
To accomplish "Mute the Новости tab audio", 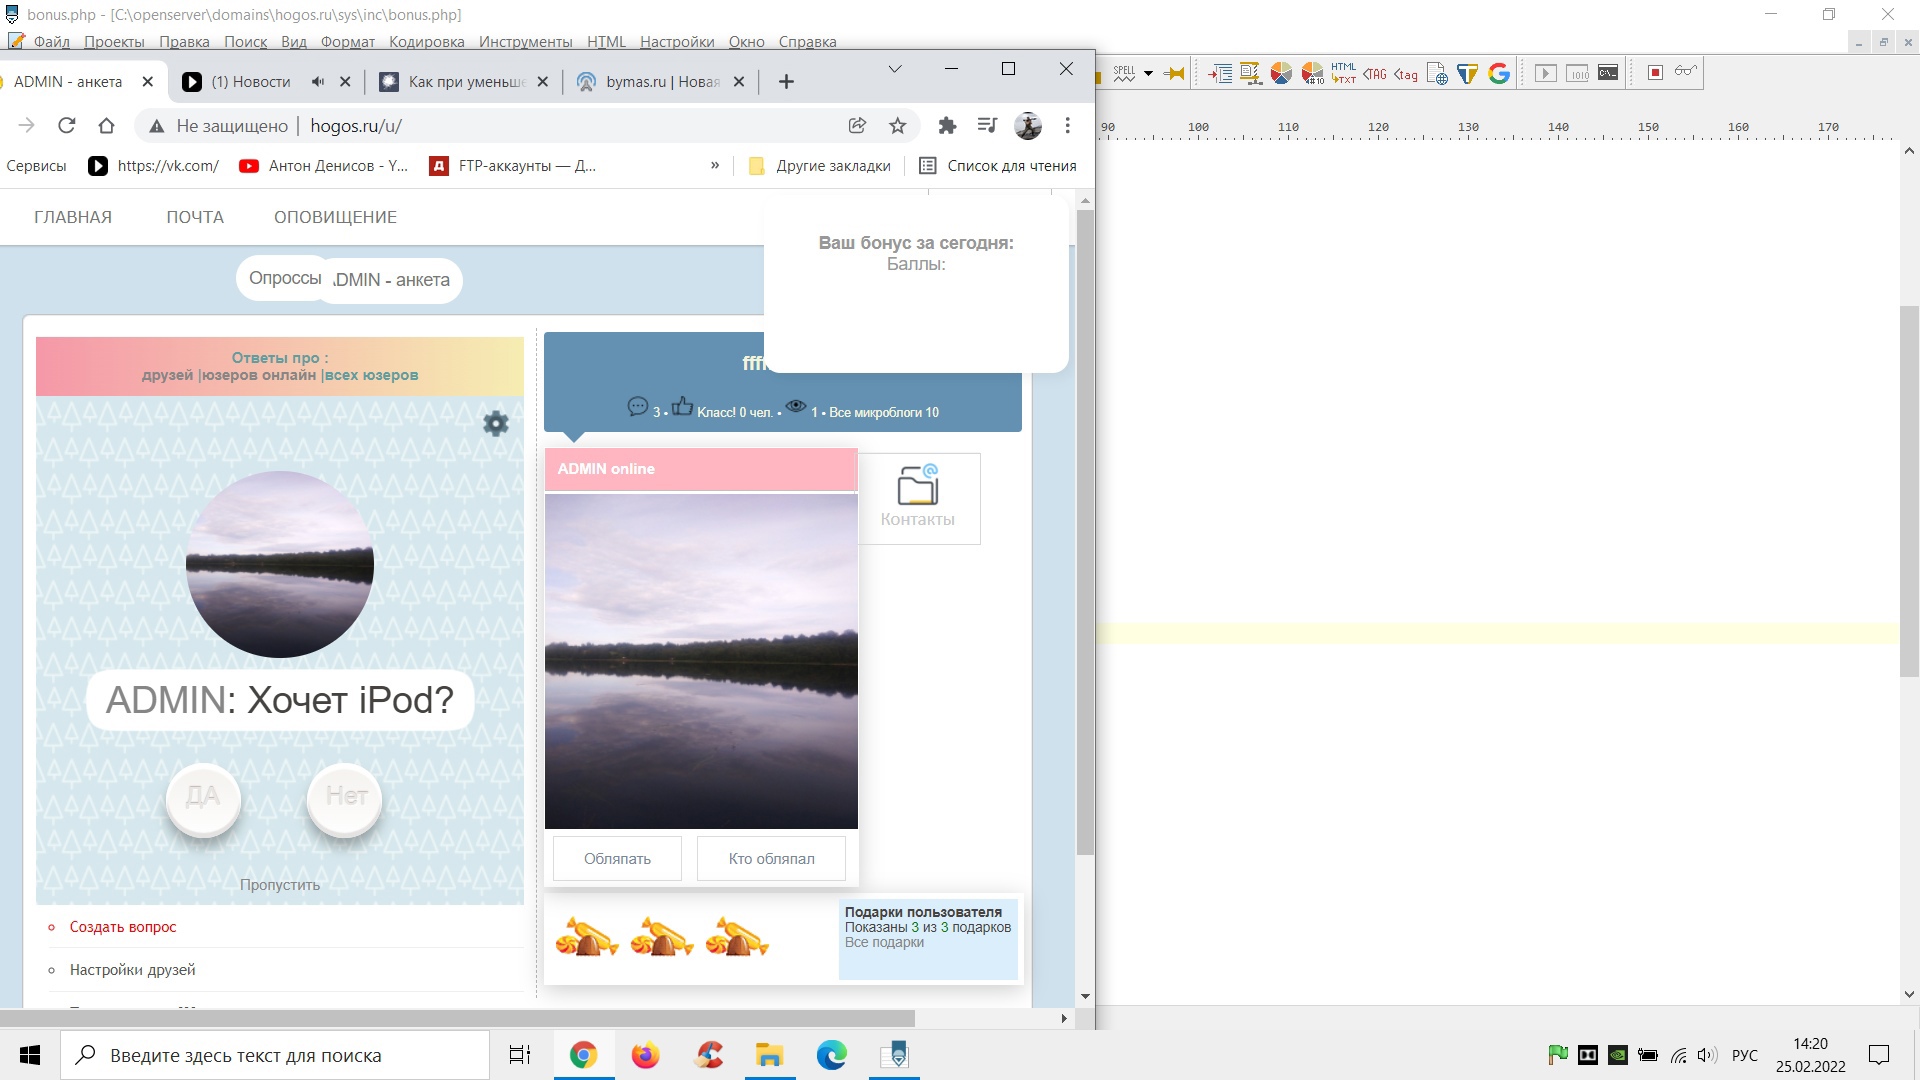I will [x=318, y=82].
